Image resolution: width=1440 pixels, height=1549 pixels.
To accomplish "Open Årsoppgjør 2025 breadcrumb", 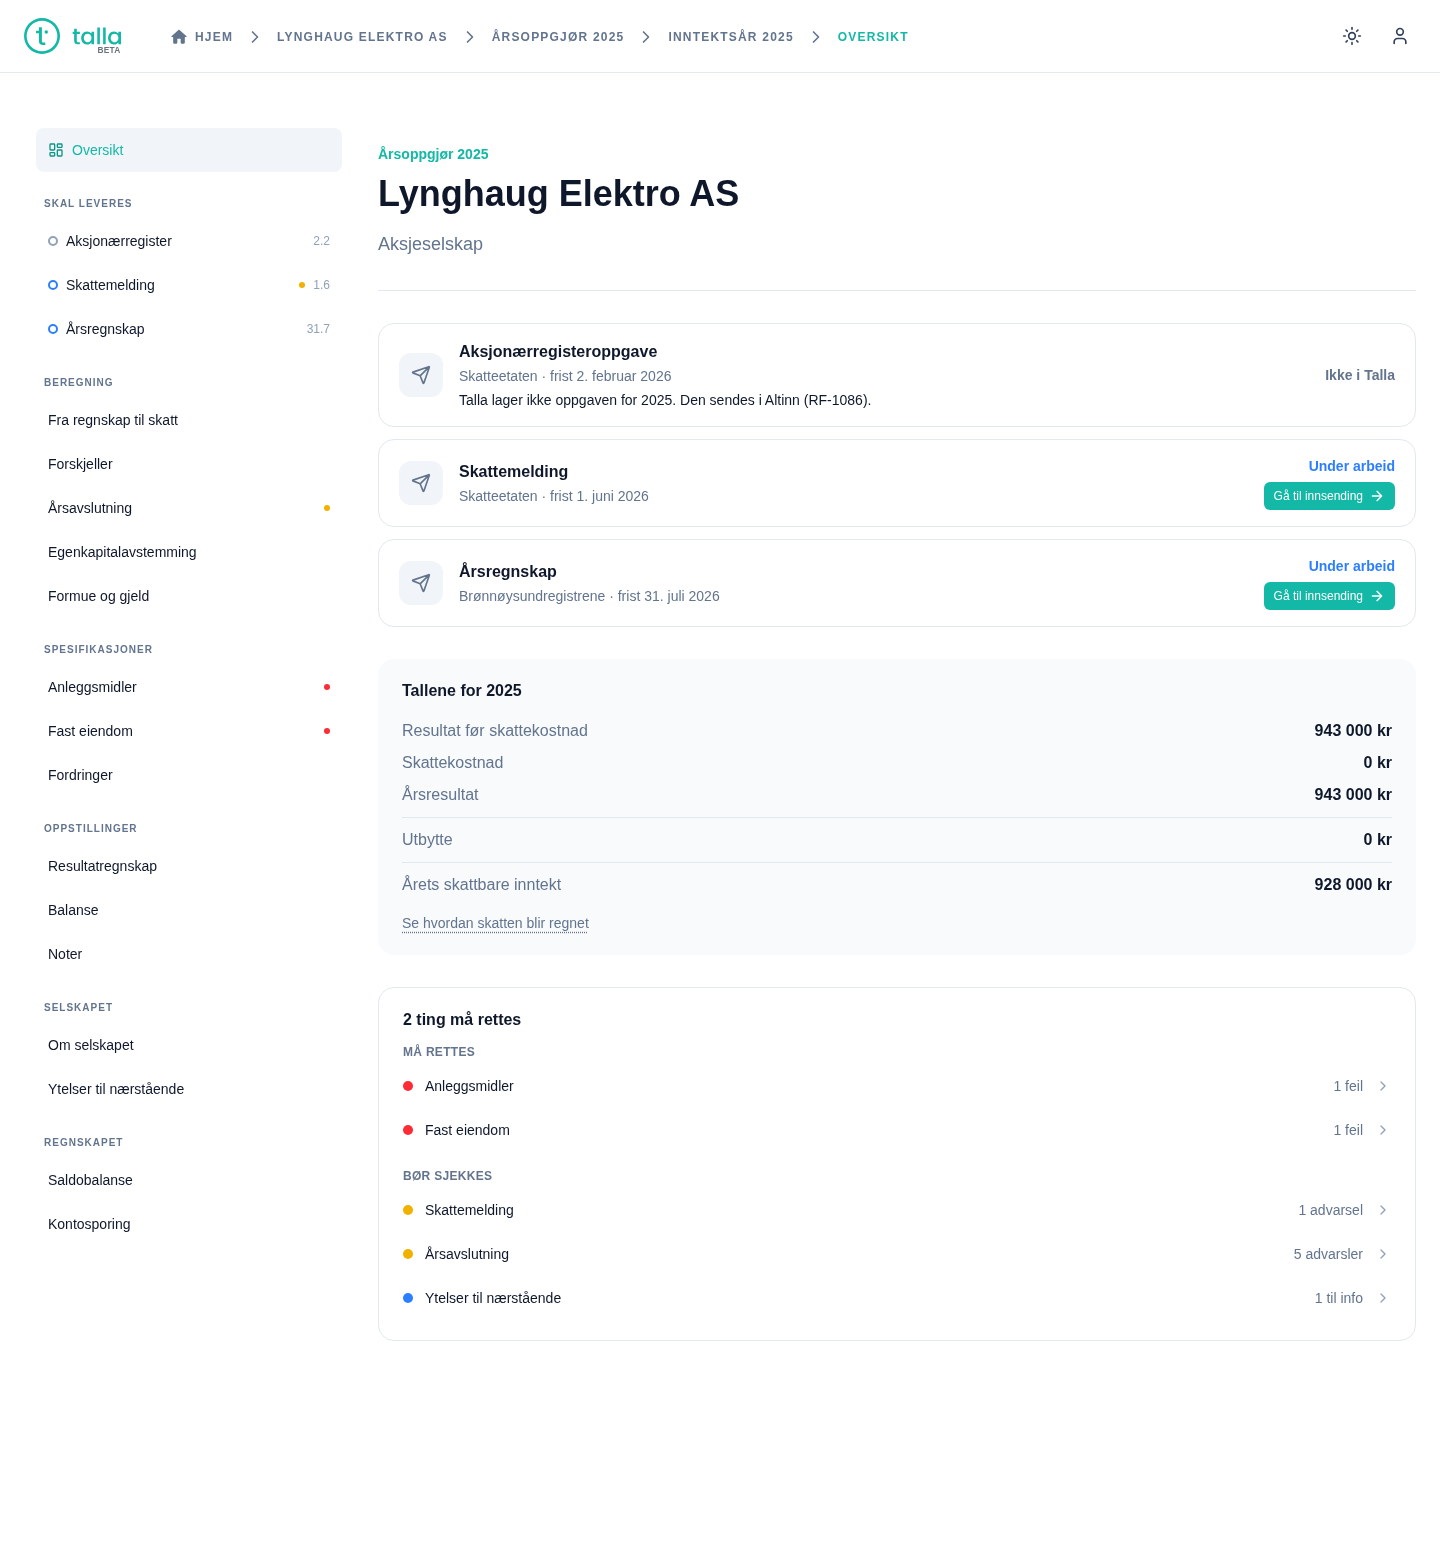I will click(x=558, y=37).
